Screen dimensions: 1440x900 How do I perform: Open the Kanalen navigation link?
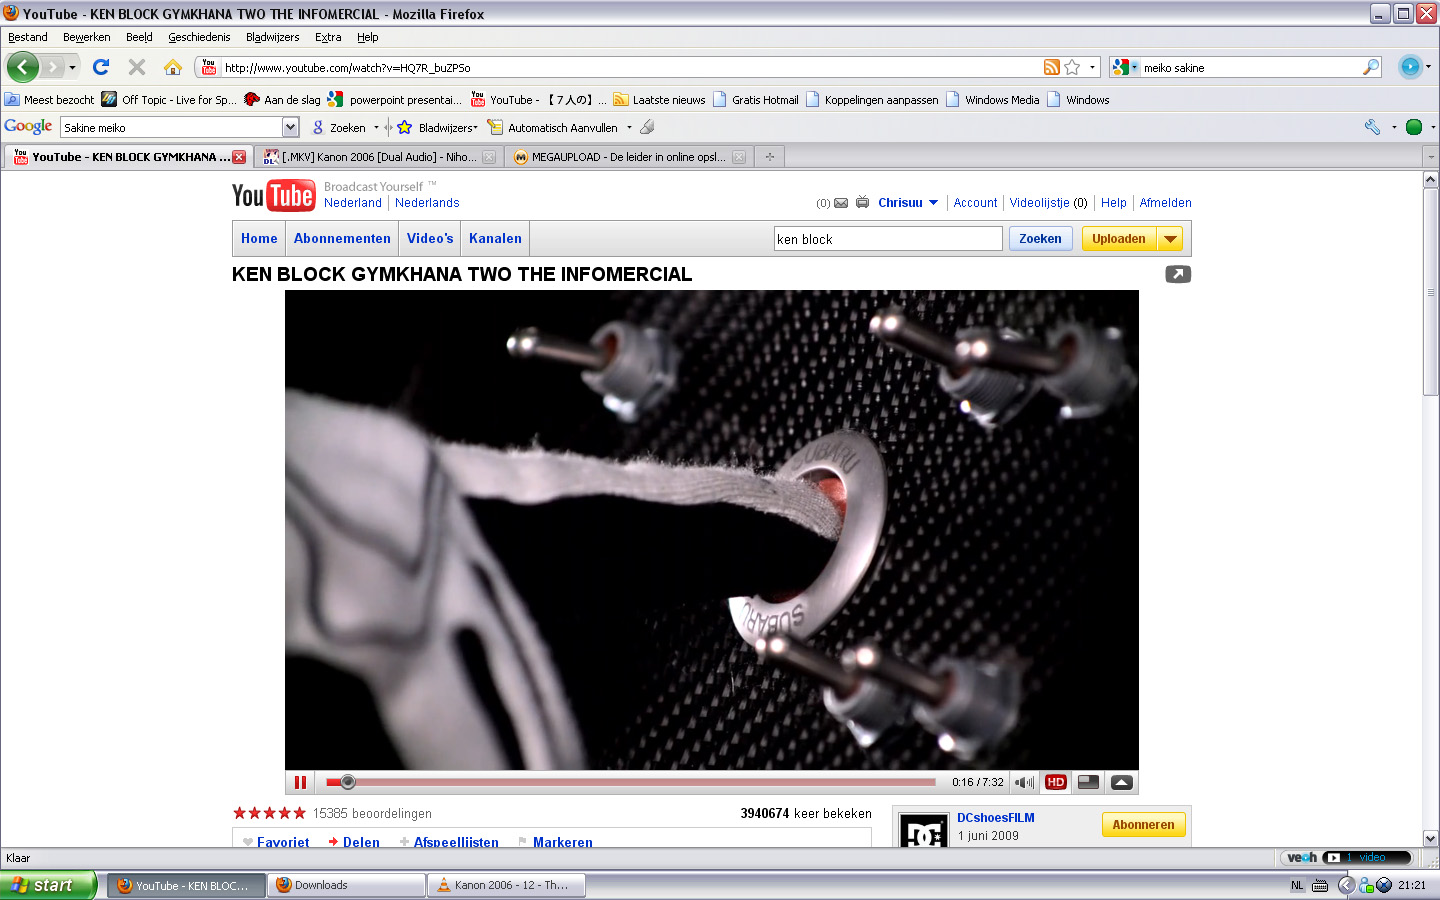click(495, 239)
